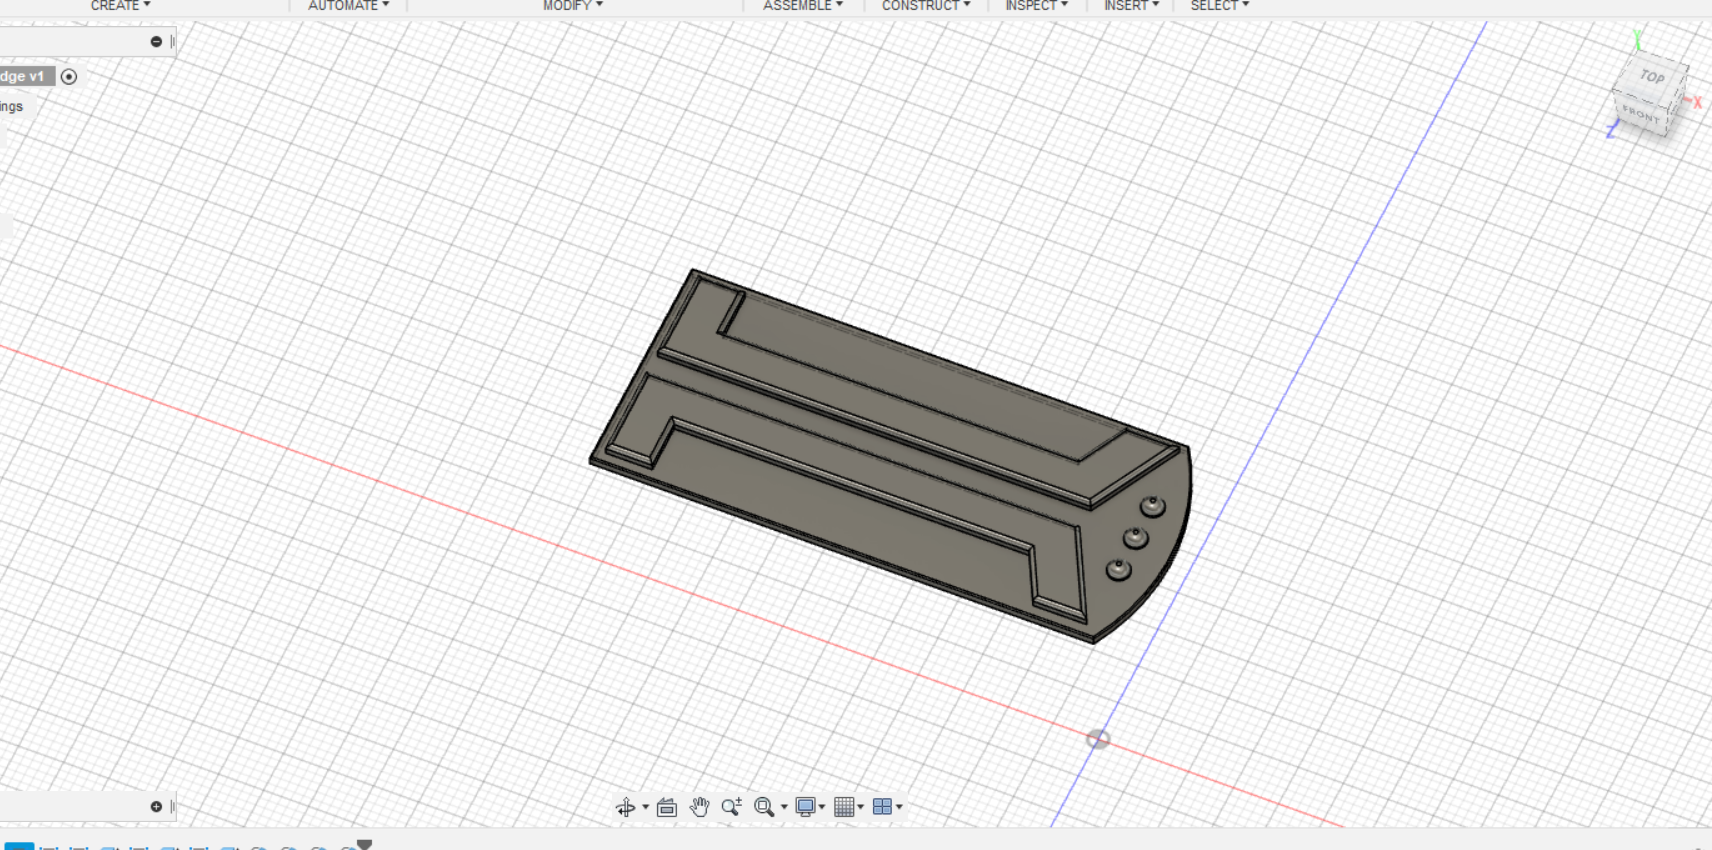The image size is (1712, 850).
Task: Click the ViewCube TOP face
Action: (1652, 77)
